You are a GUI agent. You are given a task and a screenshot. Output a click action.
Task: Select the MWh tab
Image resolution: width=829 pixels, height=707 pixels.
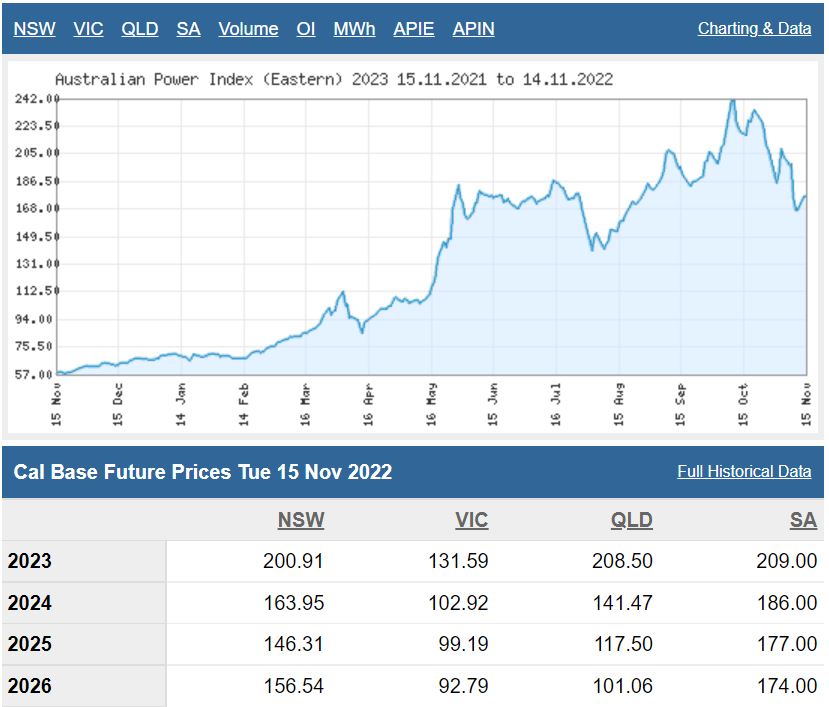pyautogui.click(x=354, y=29)
